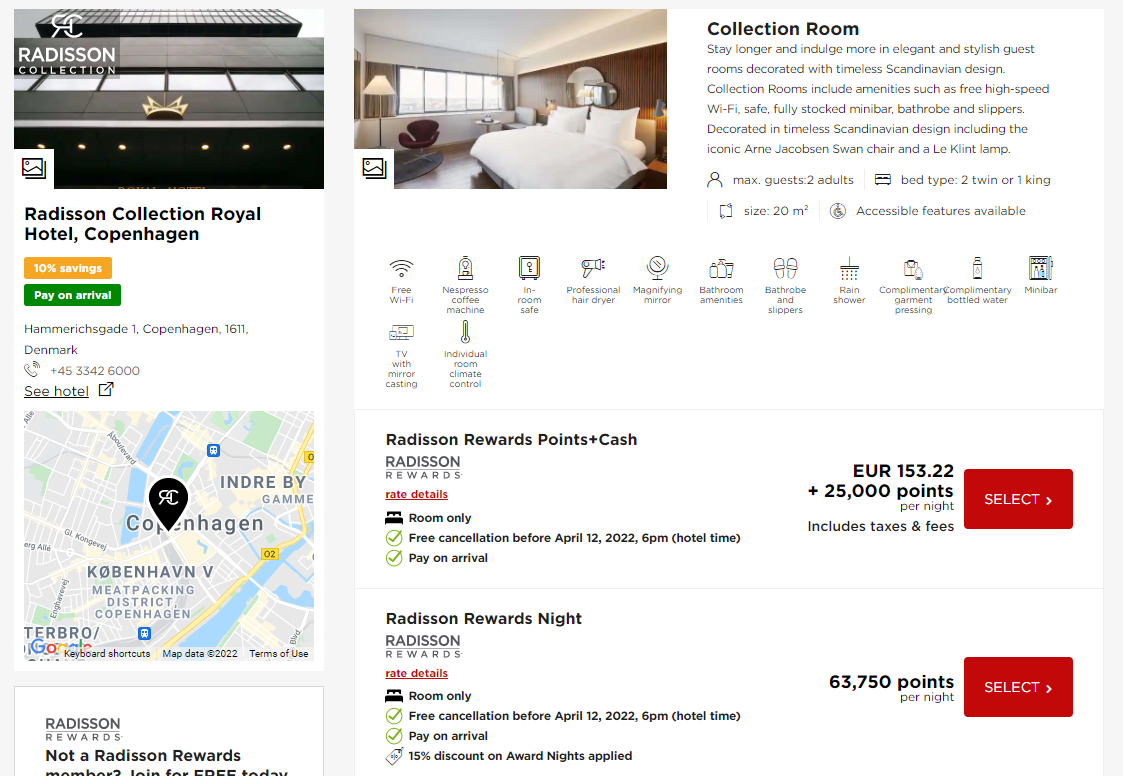
Task: Click the In-room safe amenity icon
Action: pyautogui.click(x=529, y=270)
